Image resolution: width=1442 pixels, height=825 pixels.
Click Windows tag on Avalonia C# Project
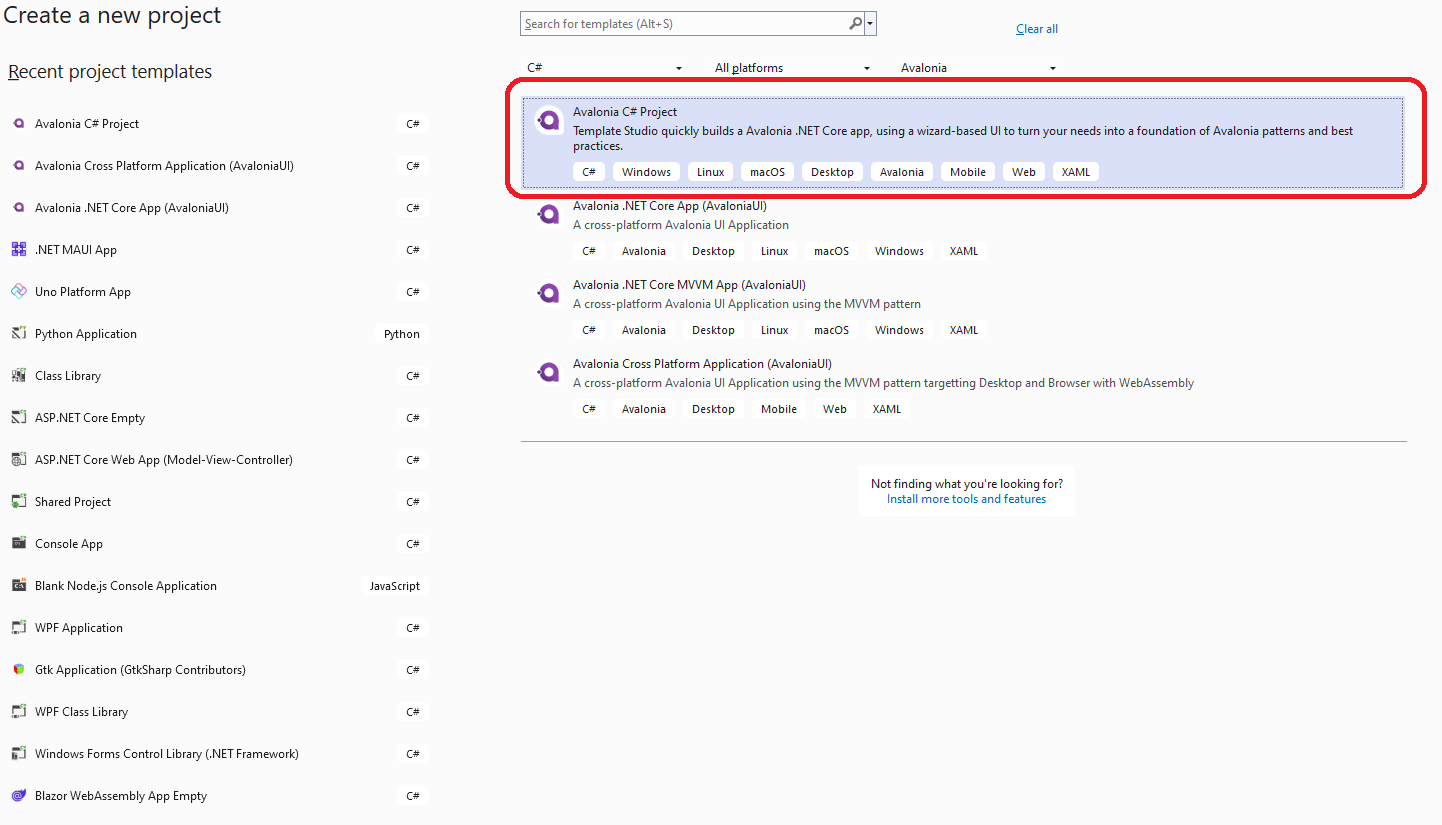646,172
